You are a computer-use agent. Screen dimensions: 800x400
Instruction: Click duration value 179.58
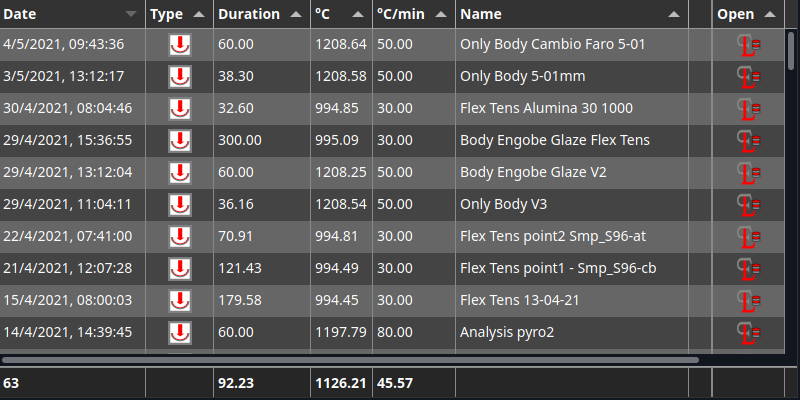pyautogui.click(x=240, y=300)
